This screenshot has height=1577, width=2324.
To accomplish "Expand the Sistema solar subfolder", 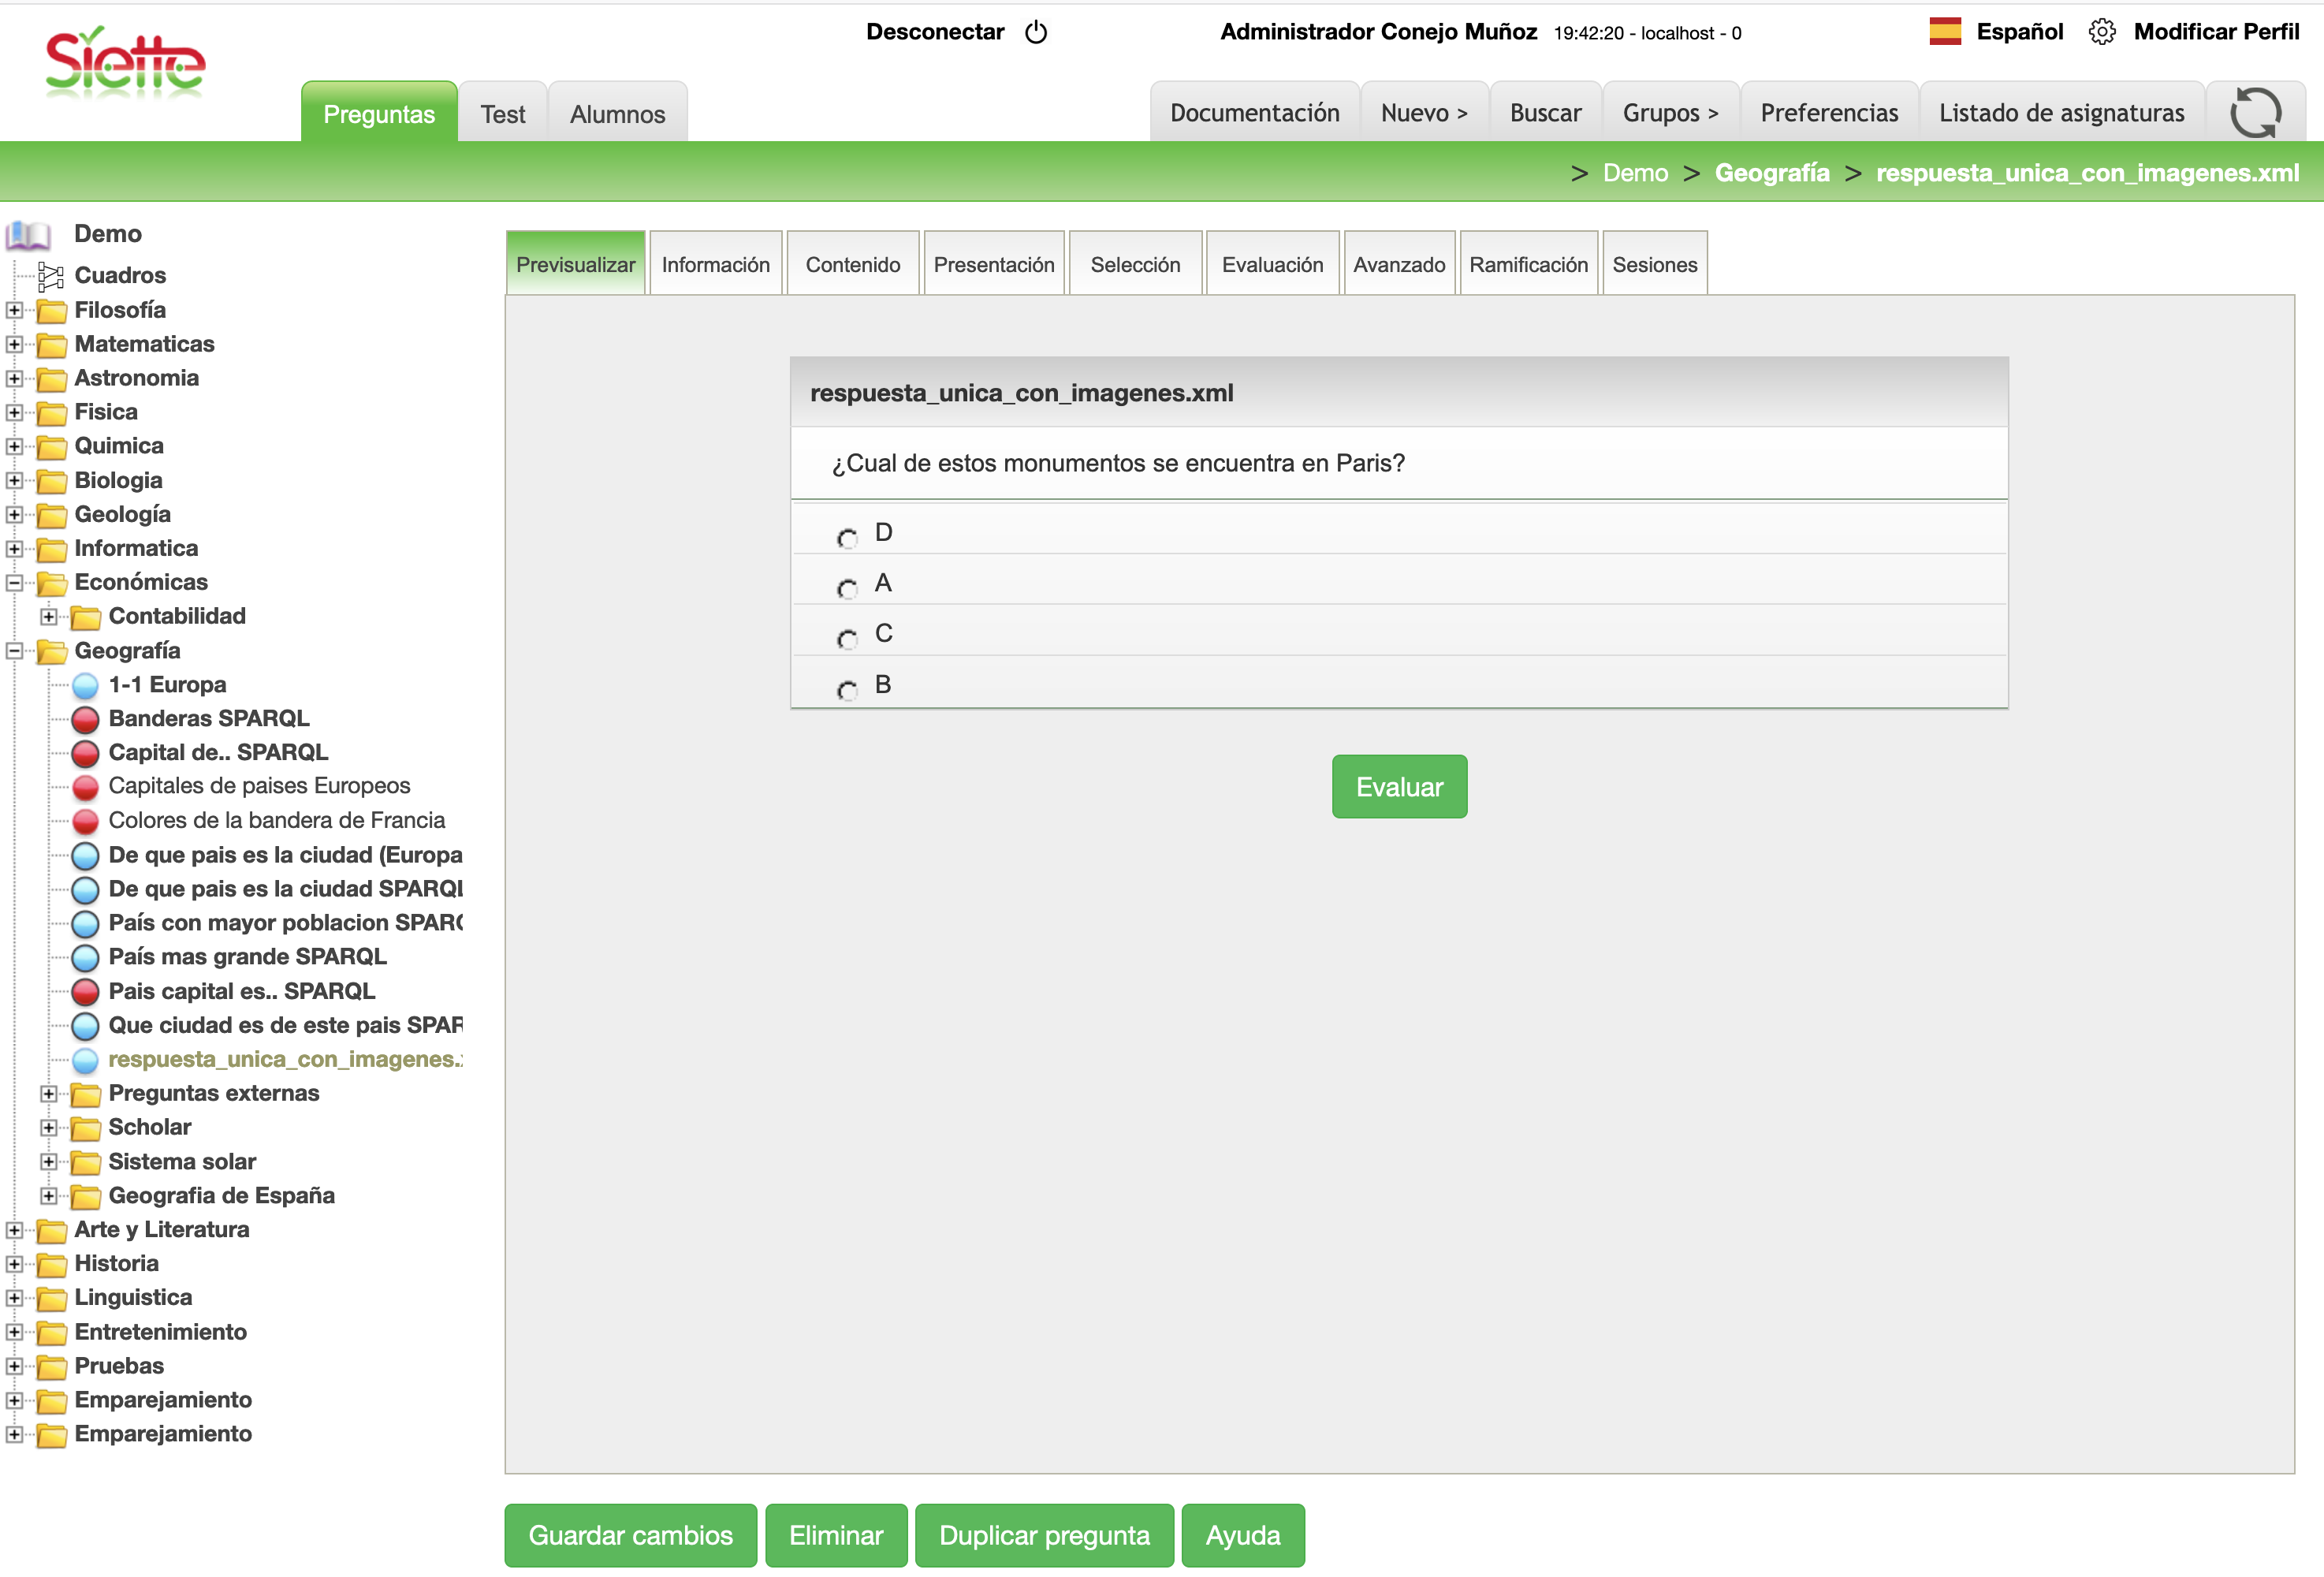I will (48, 1162).
